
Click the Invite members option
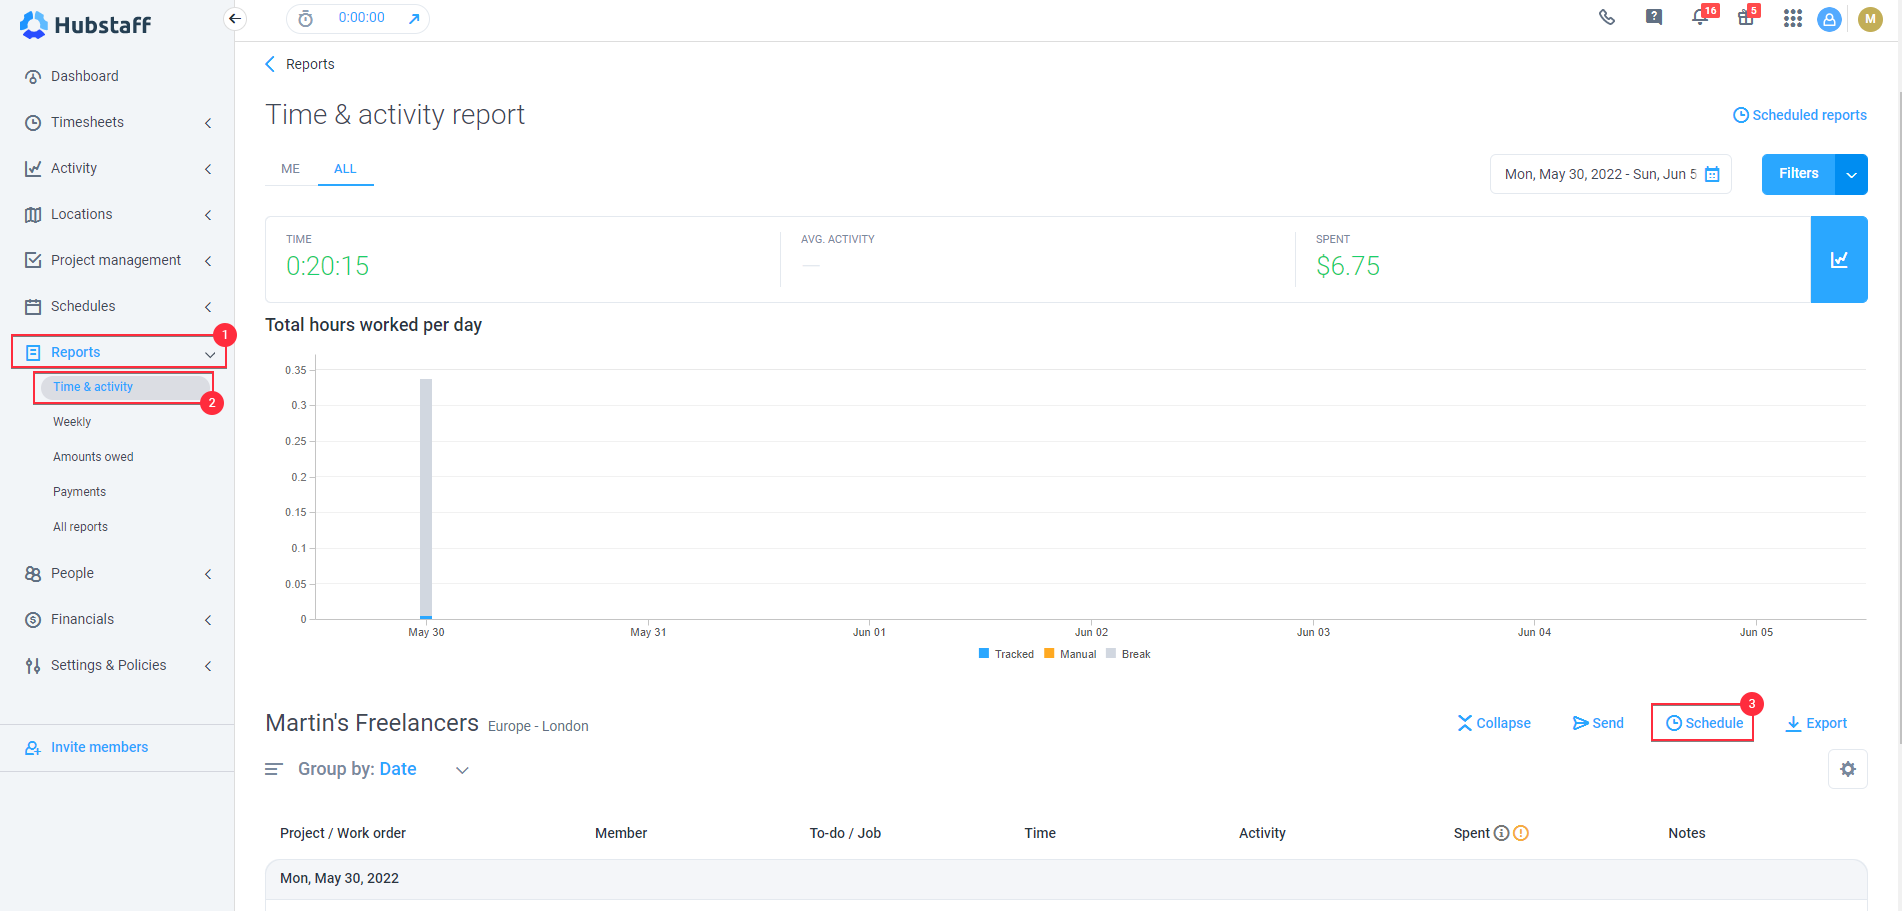point(99,747)
